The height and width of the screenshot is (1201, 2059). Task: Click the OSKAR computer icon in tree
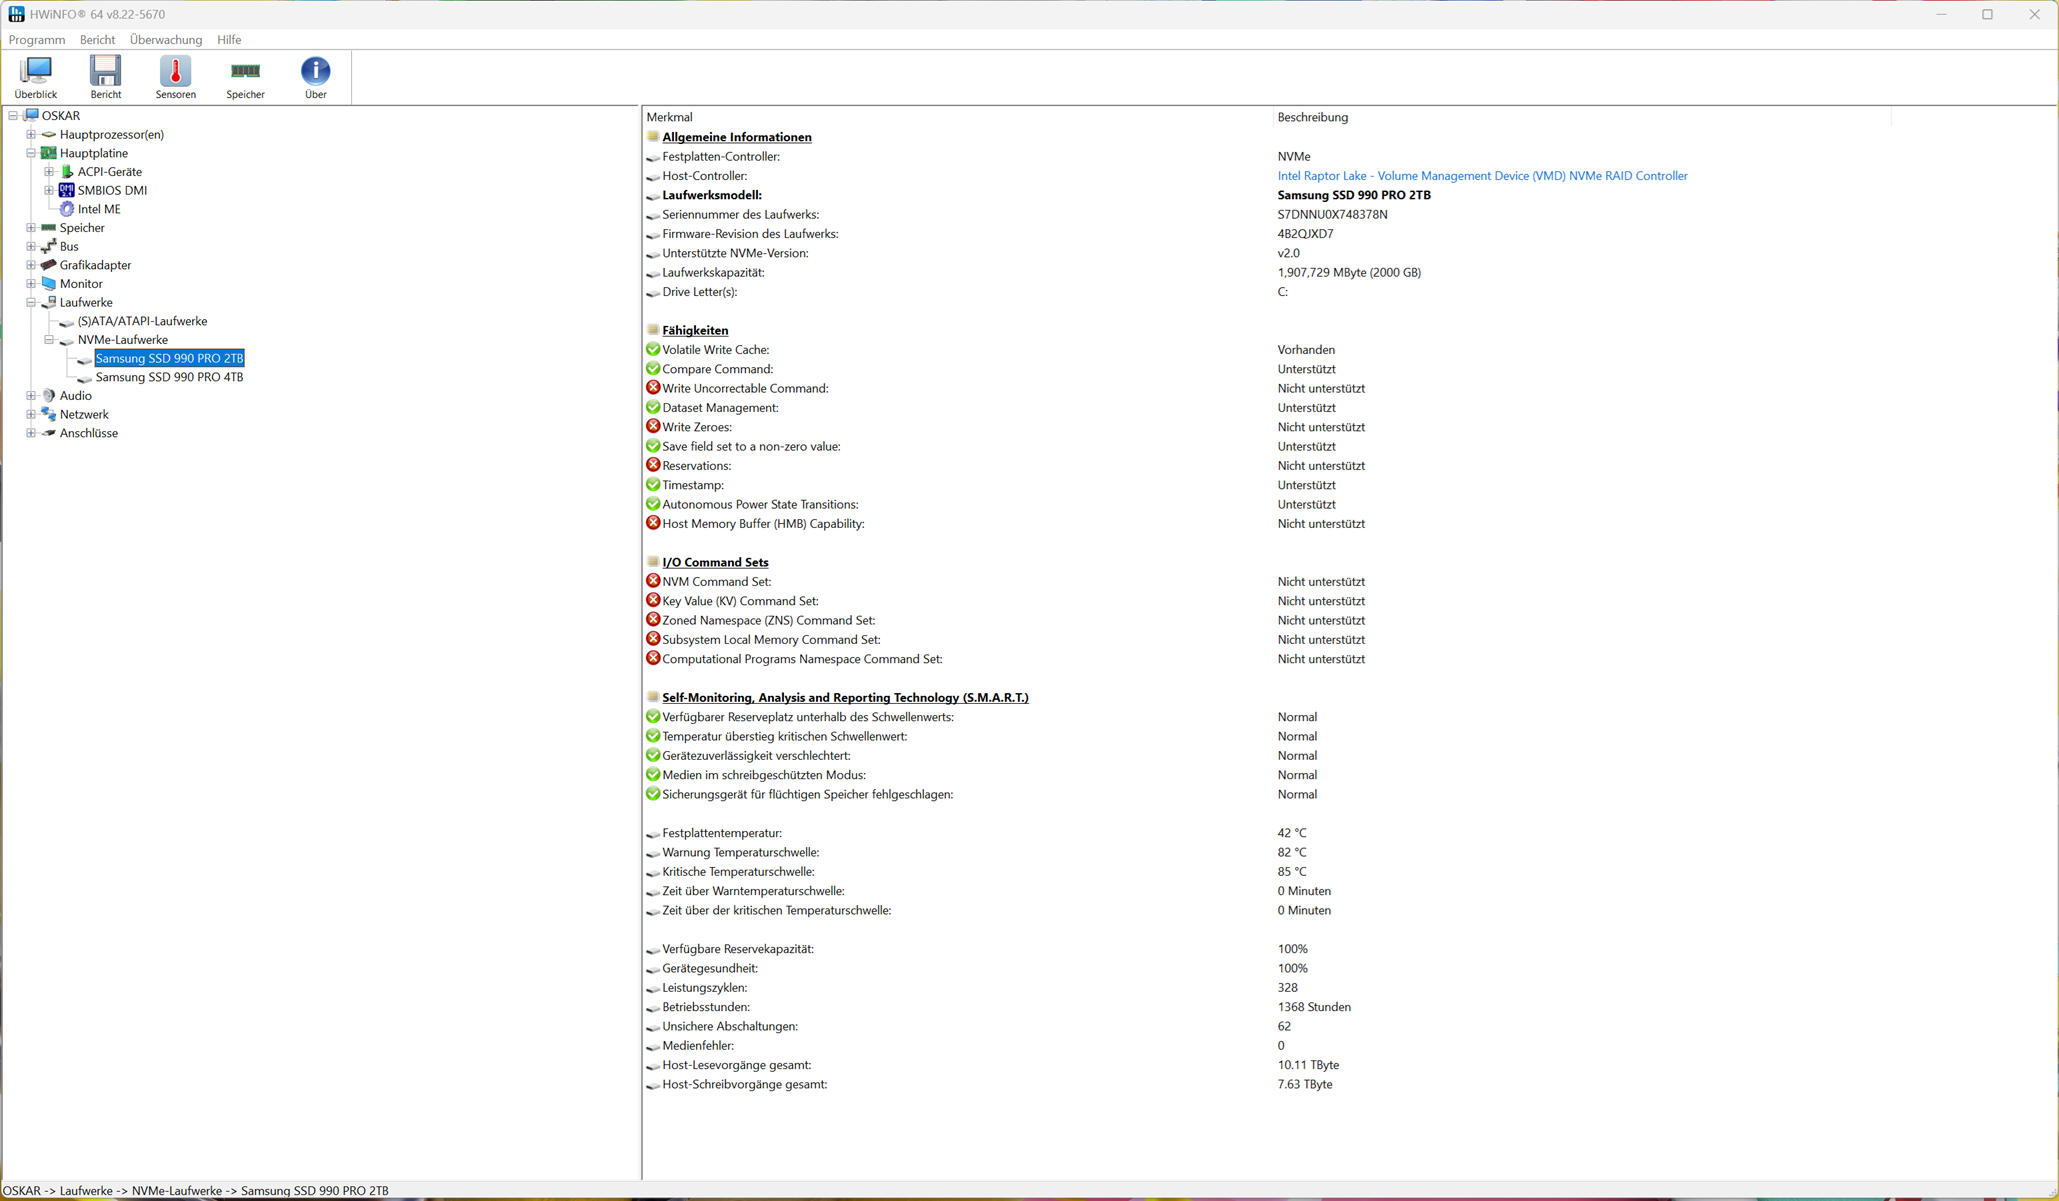[31, 115]
